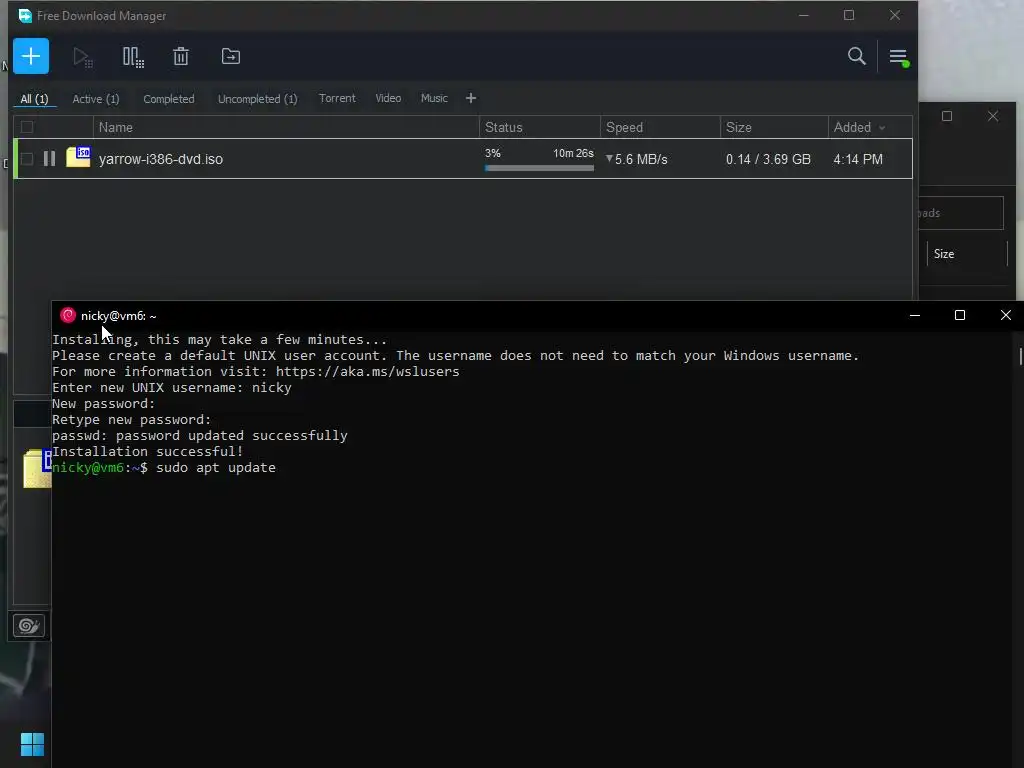
Task: Select the yarrow-i386-dvd.iso file name
Action: click(161, 159)
